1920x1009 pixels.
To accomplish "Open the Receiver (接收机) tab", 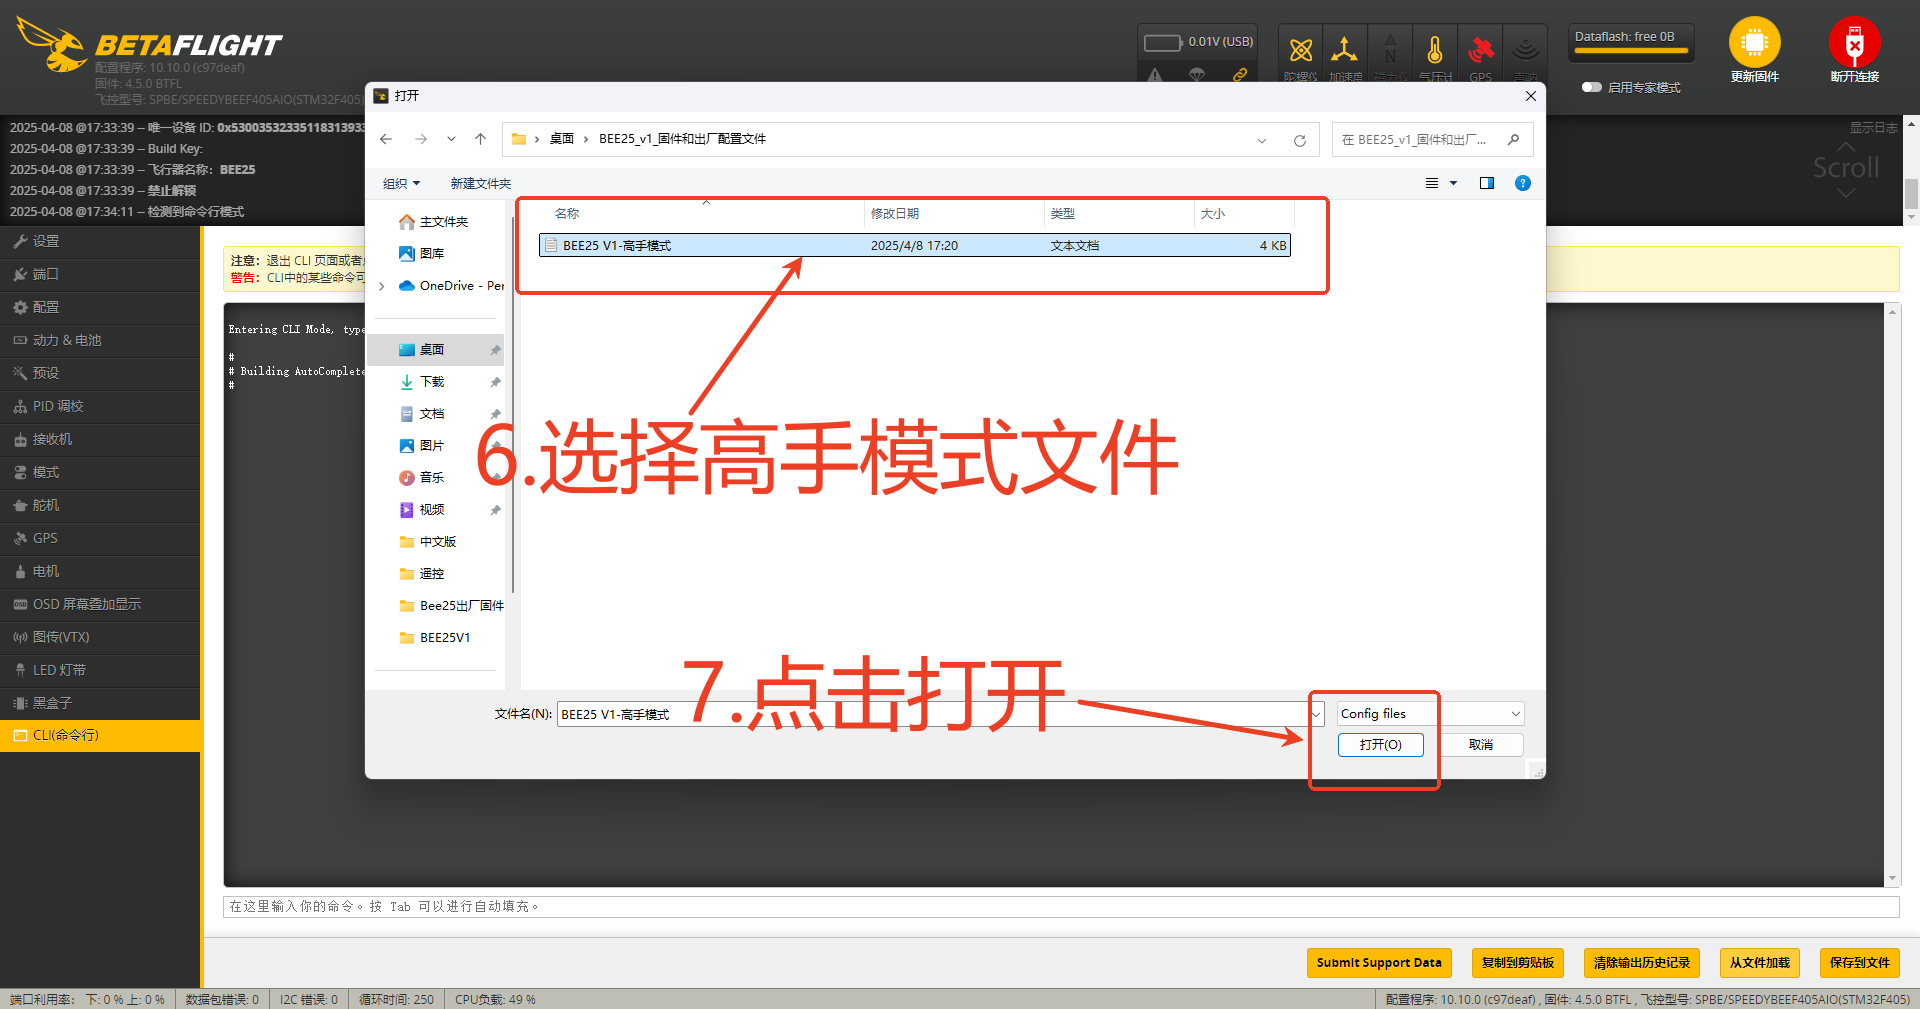I will click(x=100, y=439).
